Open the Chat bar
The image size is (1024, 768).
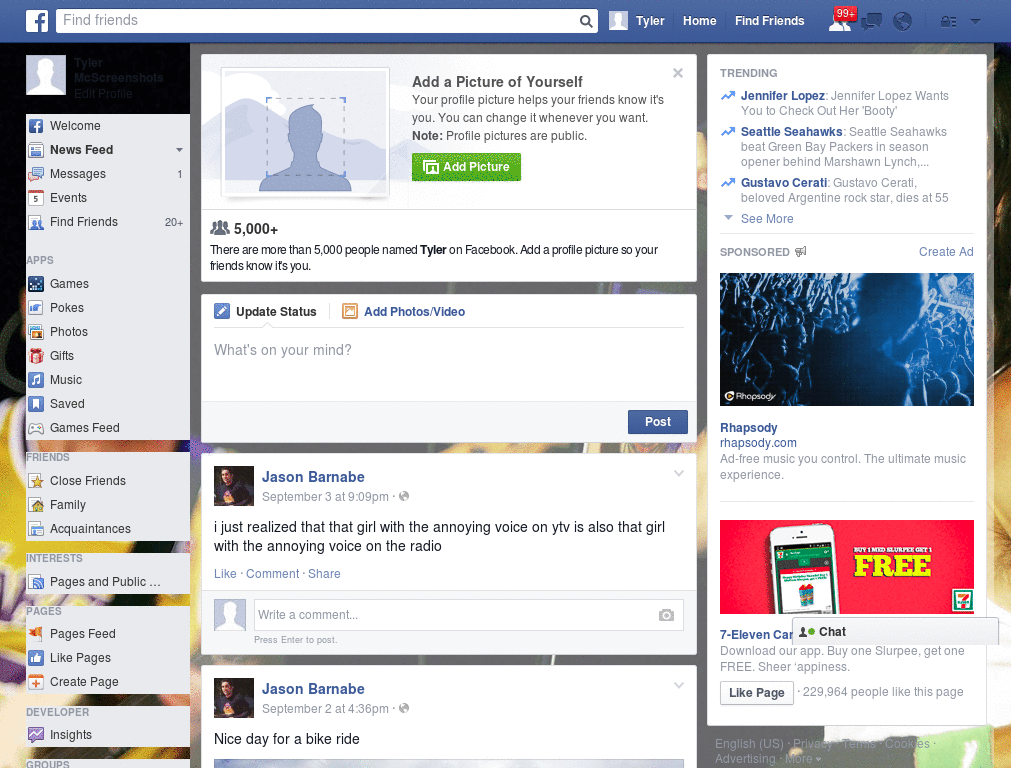pyautogui.click(x=895, y=632)
